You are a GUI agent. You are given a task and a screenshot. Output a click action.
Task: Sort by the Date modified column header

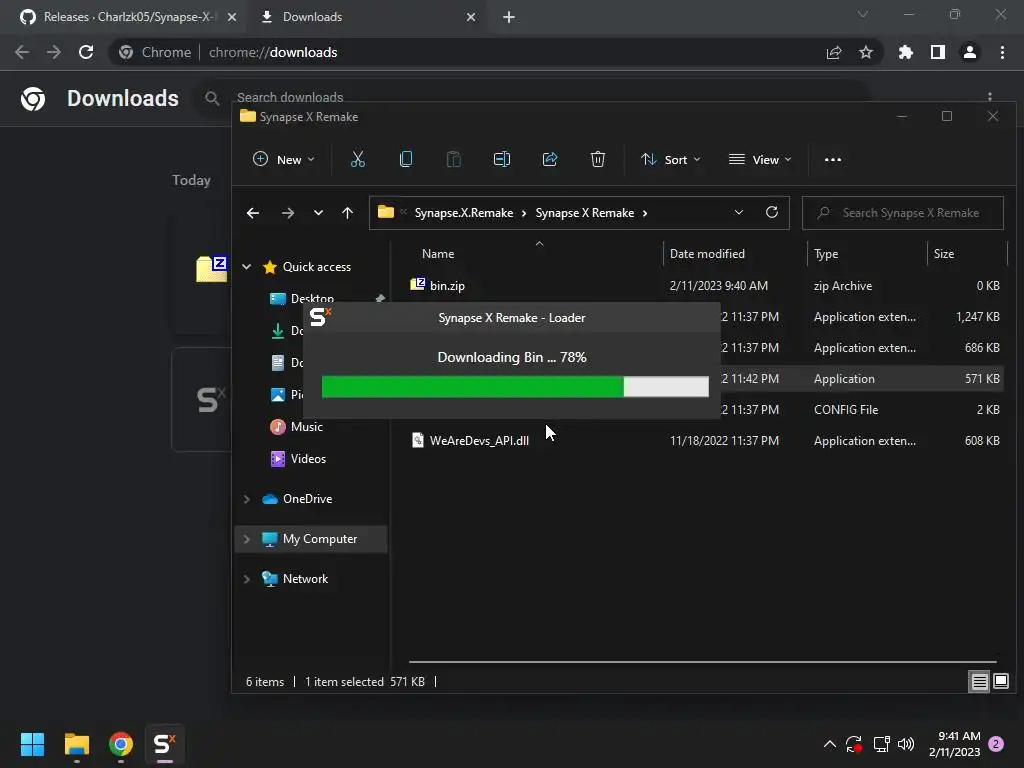[707, 254]
